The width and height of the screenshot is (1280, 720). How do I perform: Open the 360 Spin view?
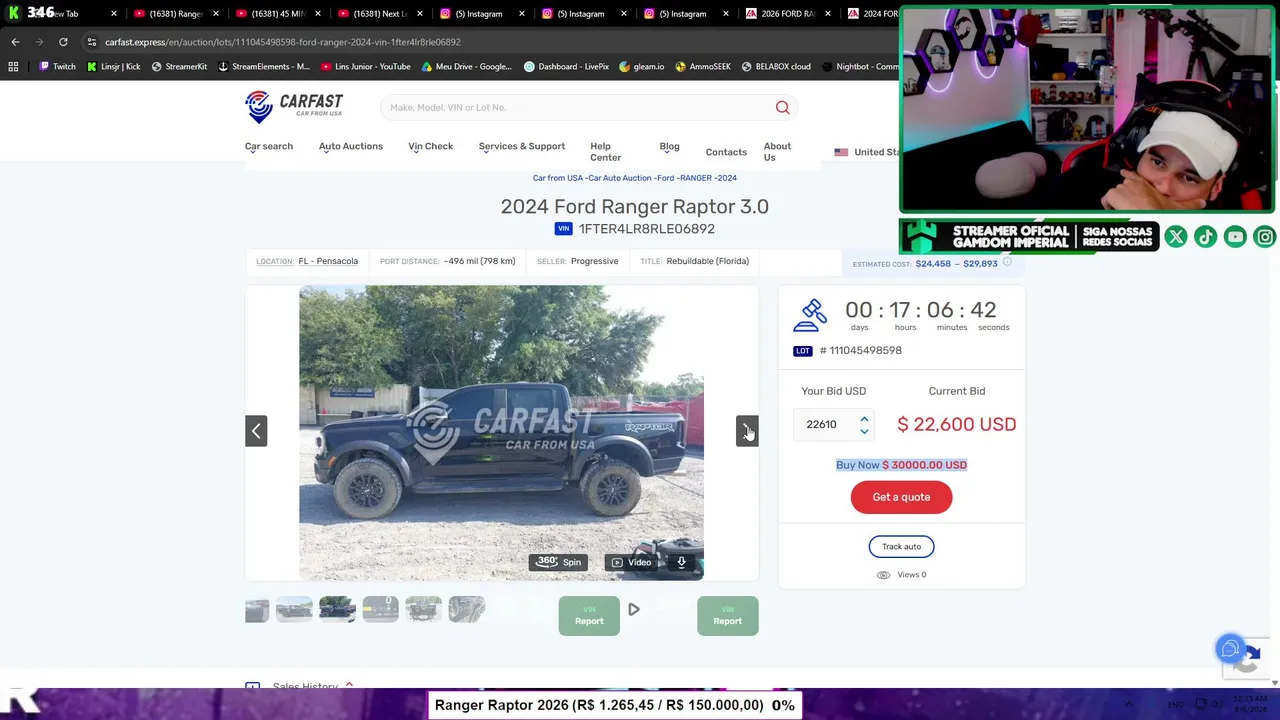559,562
